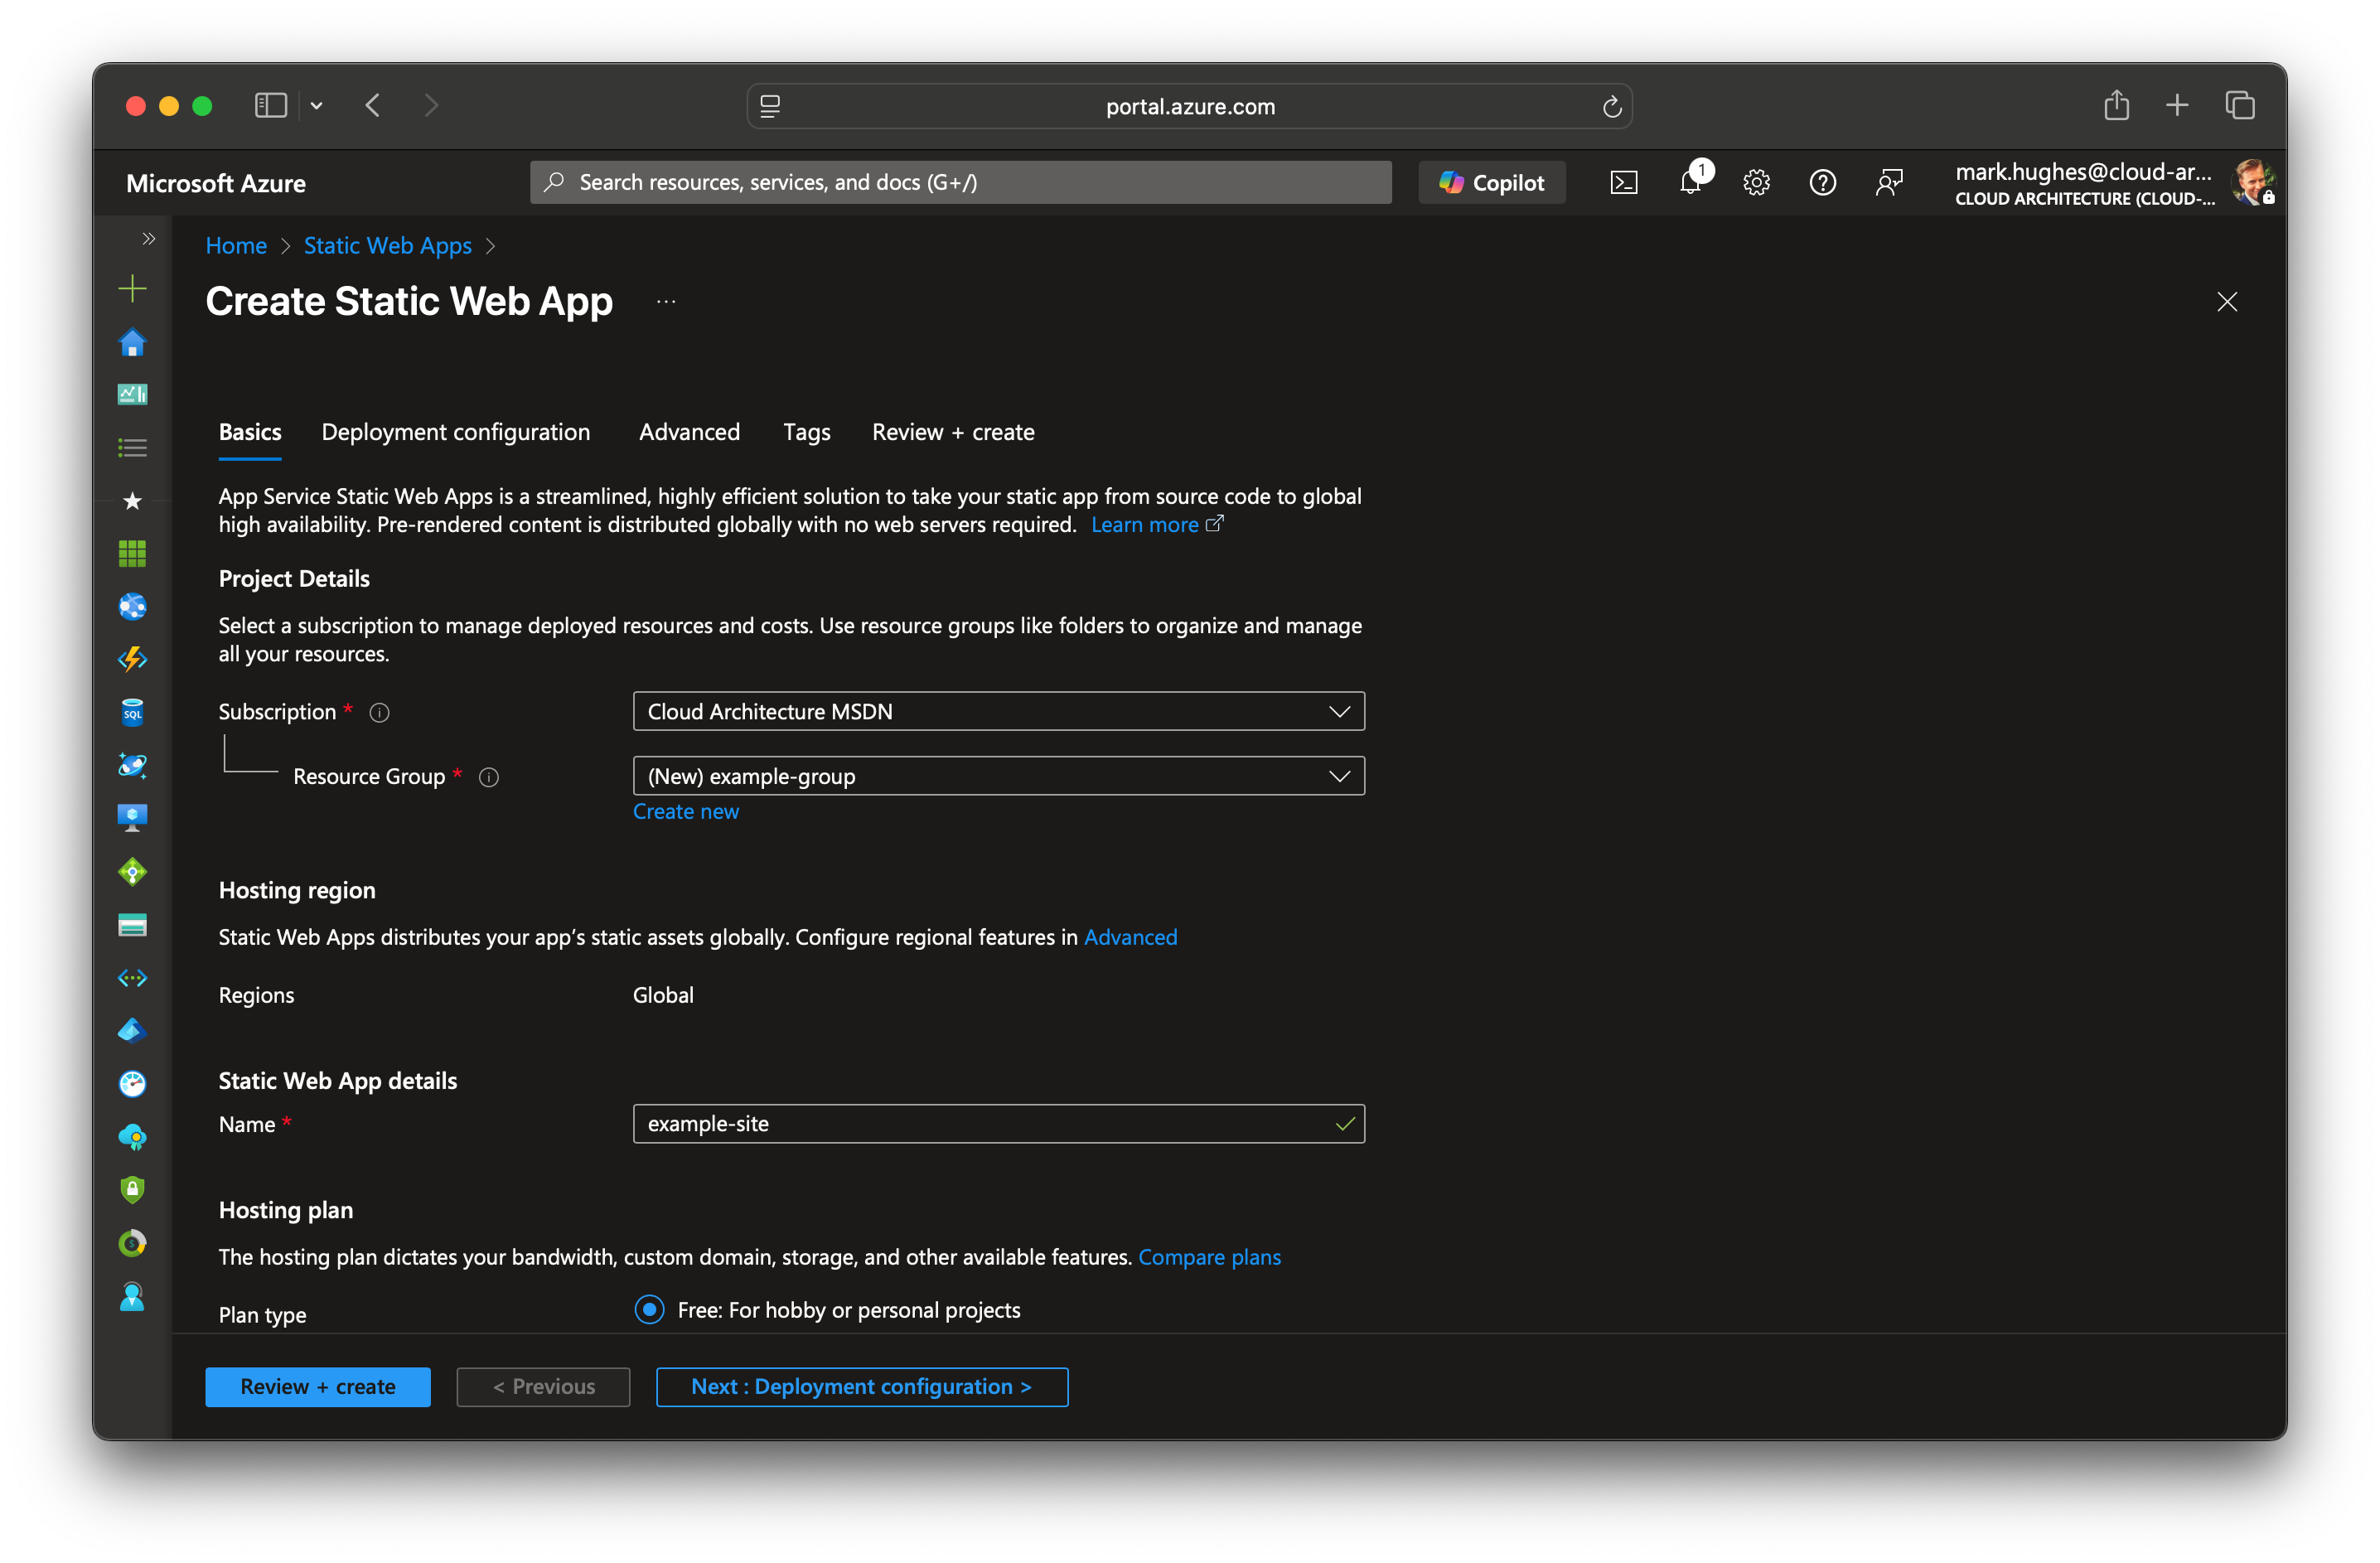
Task: Open Monitor gauge icon in sidebar
Action: [x=132, y=1084]
